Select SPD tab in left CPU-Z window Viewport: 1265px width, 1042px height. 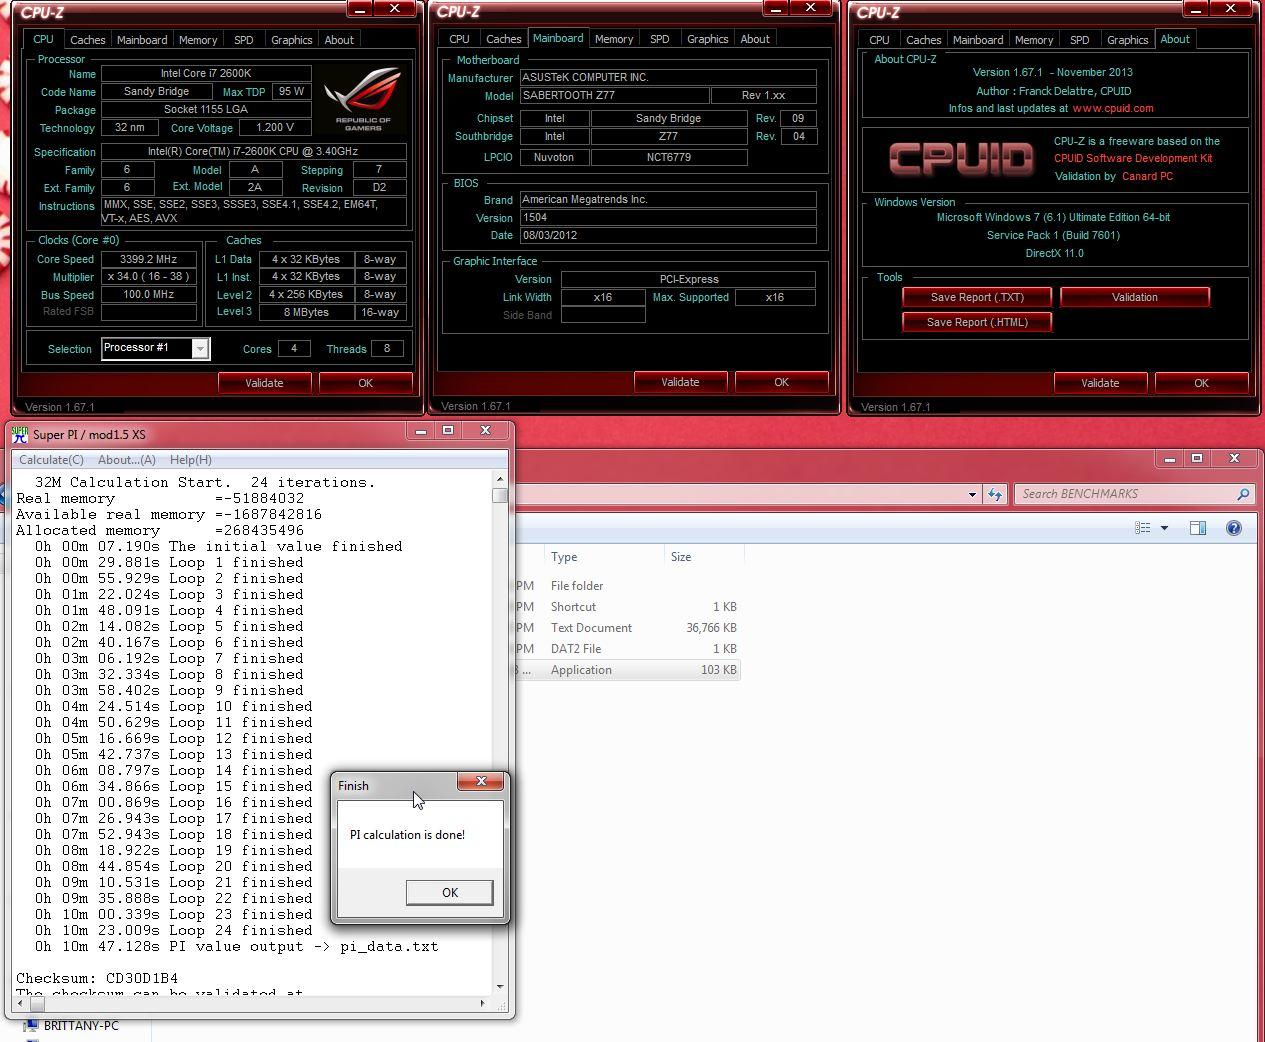tap(244, 40)
